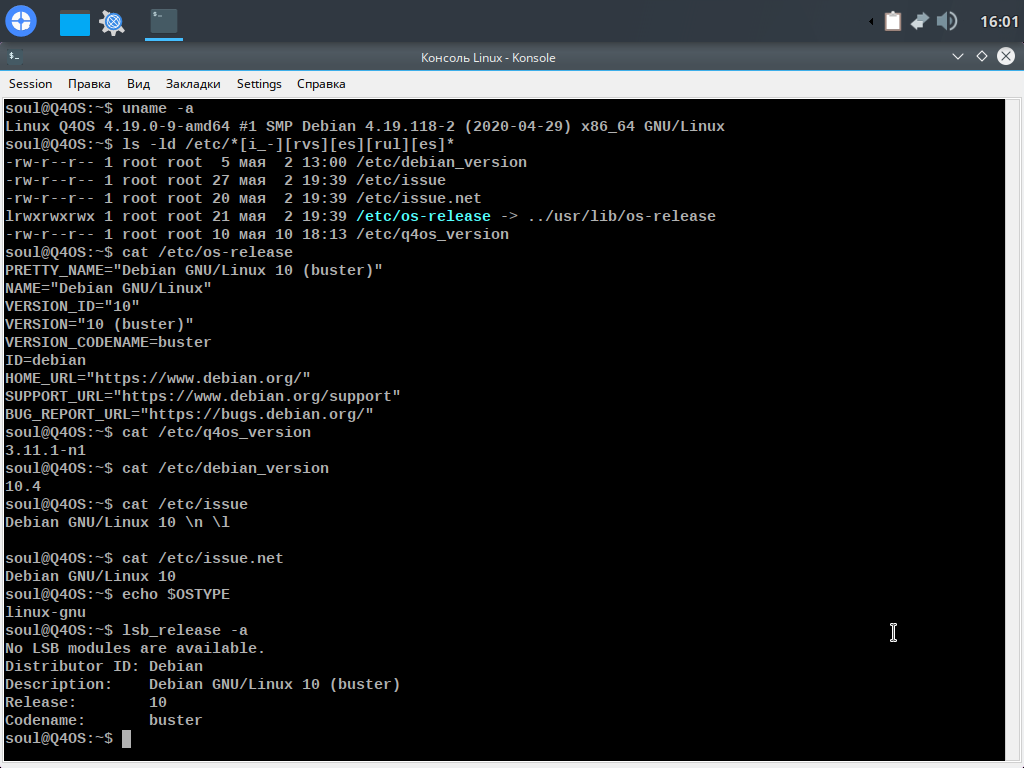This screenshot has height=768, width=1024.
Task: Click the /etc/os-release cyan symlink text
Action: pos(424,216)
